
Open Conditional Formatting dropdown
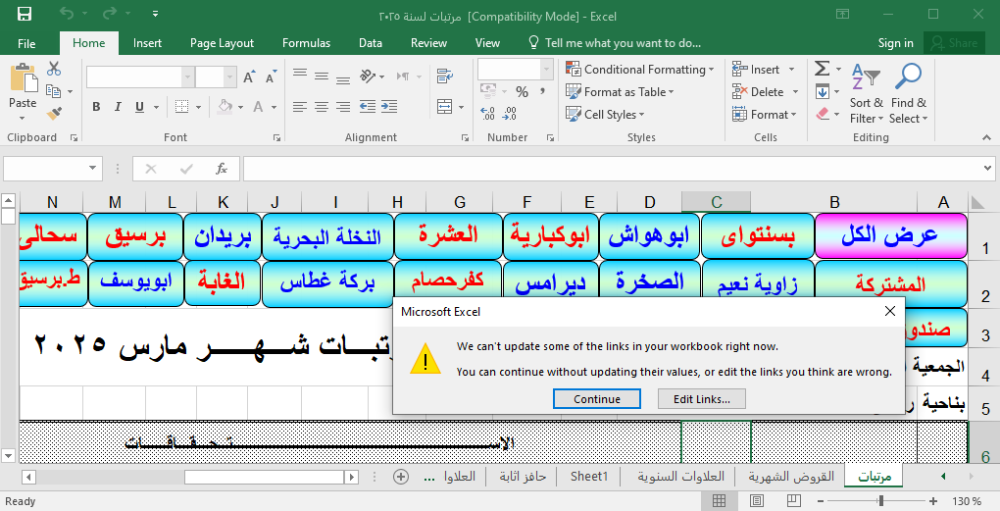point(640,69)
